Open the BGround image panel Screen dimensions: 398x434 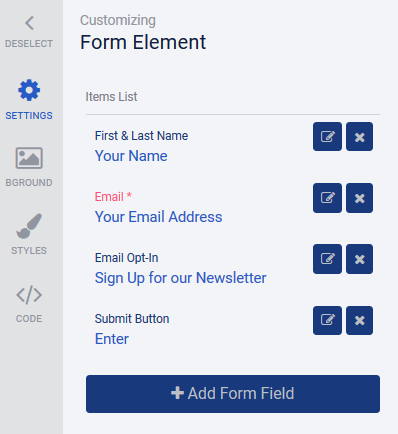point(29,167)
